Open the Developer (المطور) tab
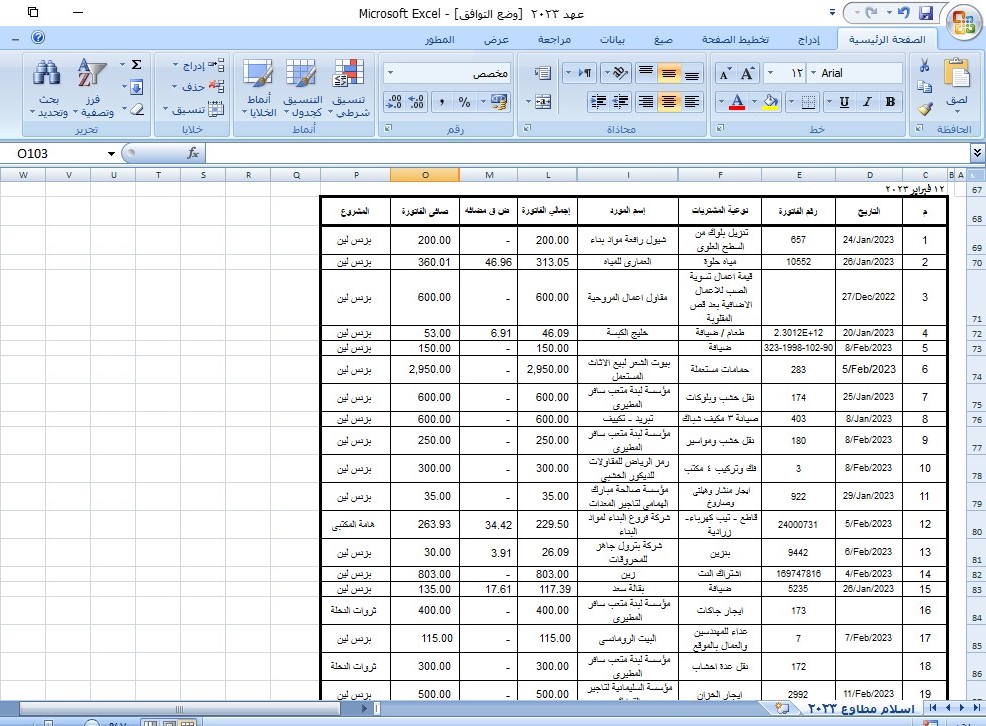The width and height of the screenshot is (986, 726). (440, 40)
